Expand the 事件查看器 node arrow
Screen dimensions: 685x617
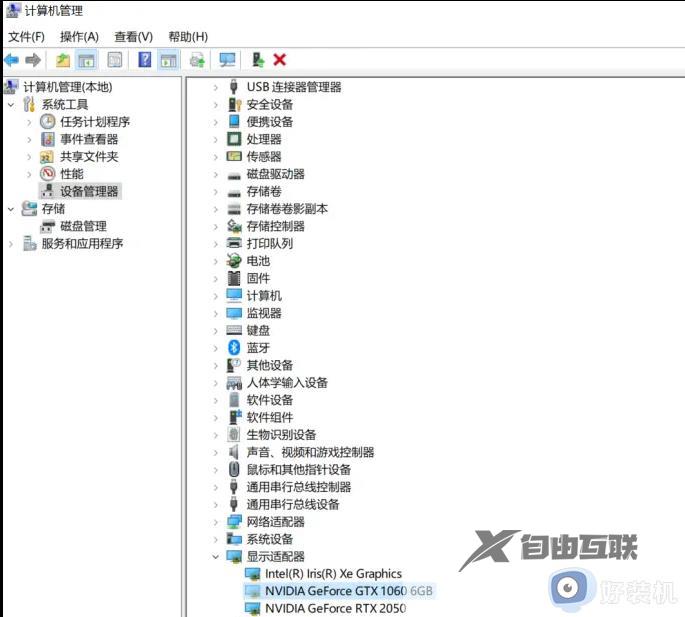click(29, 139)
